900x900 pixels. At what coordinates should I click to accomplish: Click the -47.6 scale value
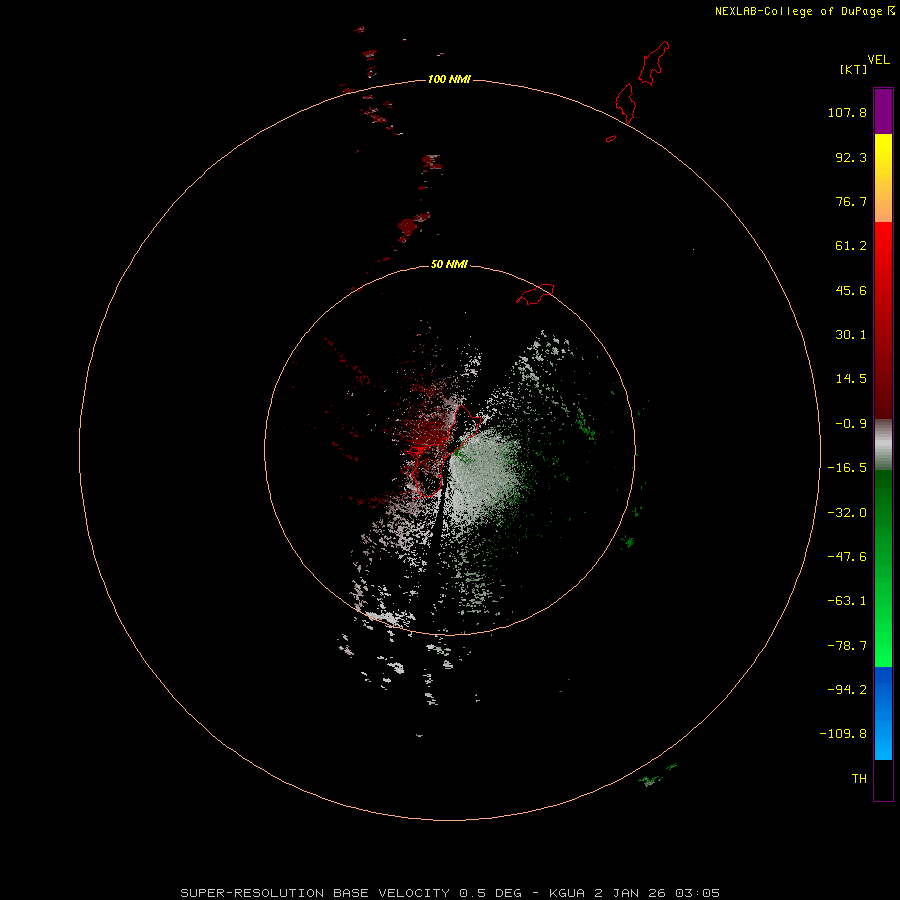pos(847,557)
